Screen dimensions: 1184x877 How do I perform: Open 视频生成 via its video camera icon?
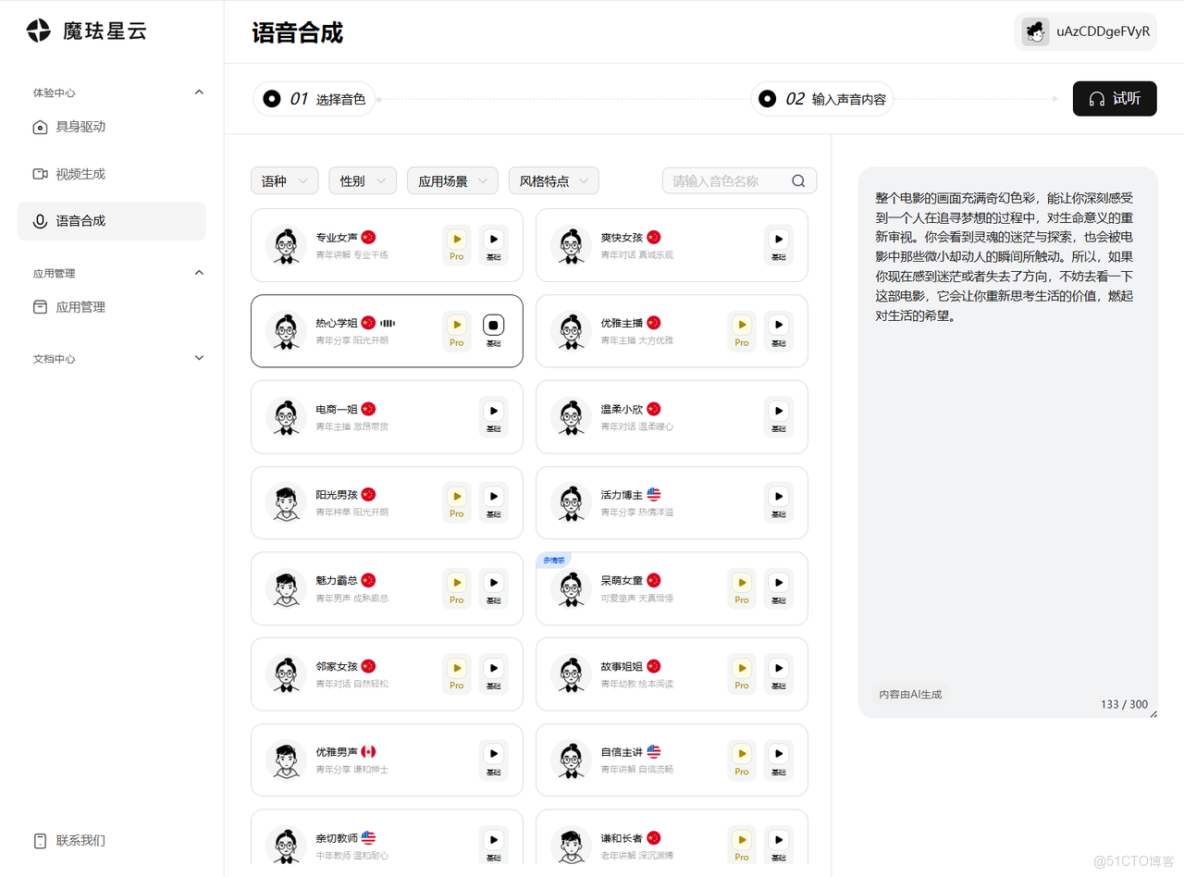click(38, 173)
